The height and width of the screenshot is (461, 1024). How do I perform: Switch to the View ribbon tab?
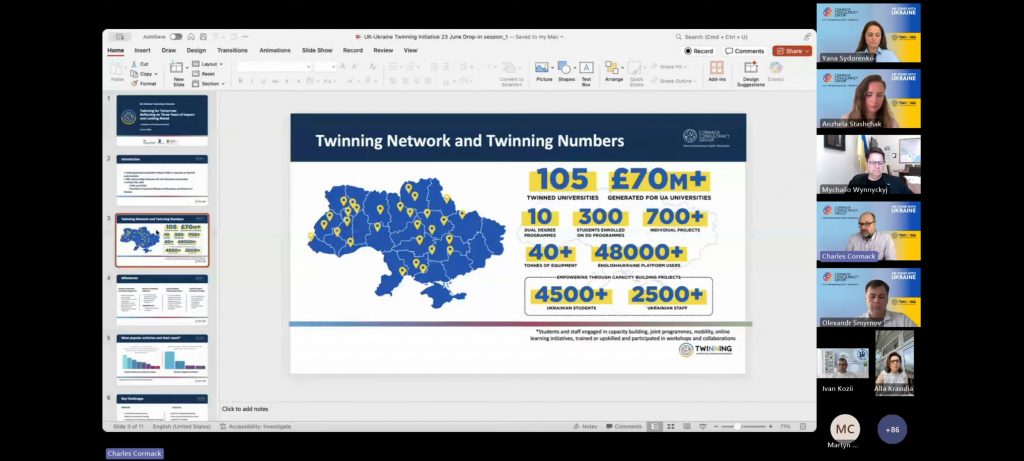(410, 50)
